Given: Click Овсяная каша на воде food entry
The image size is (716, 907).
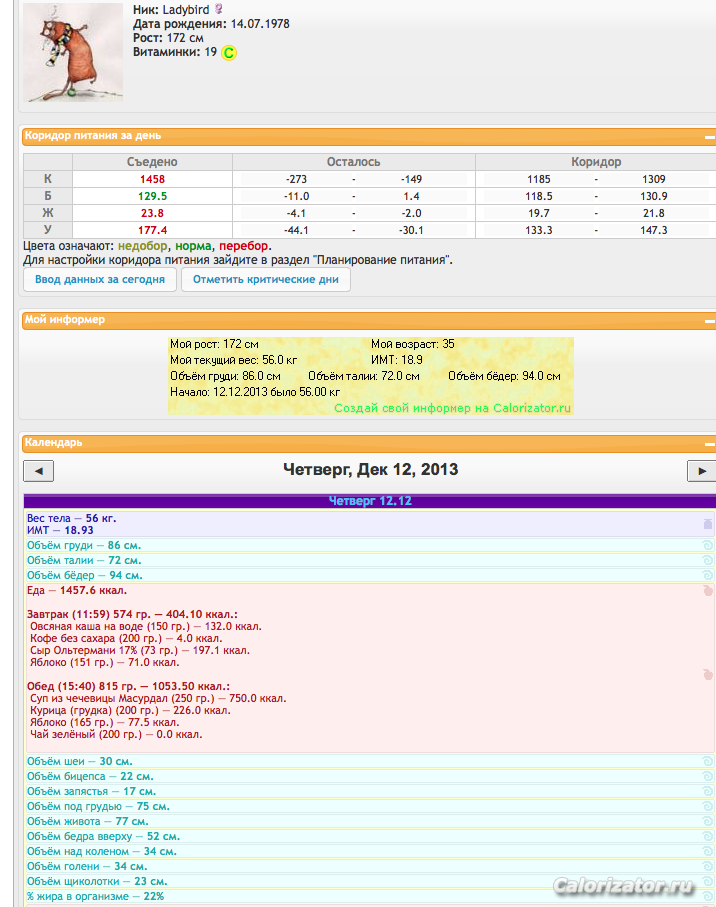Looking at the screenshot, I should click(x=146, y=626).
